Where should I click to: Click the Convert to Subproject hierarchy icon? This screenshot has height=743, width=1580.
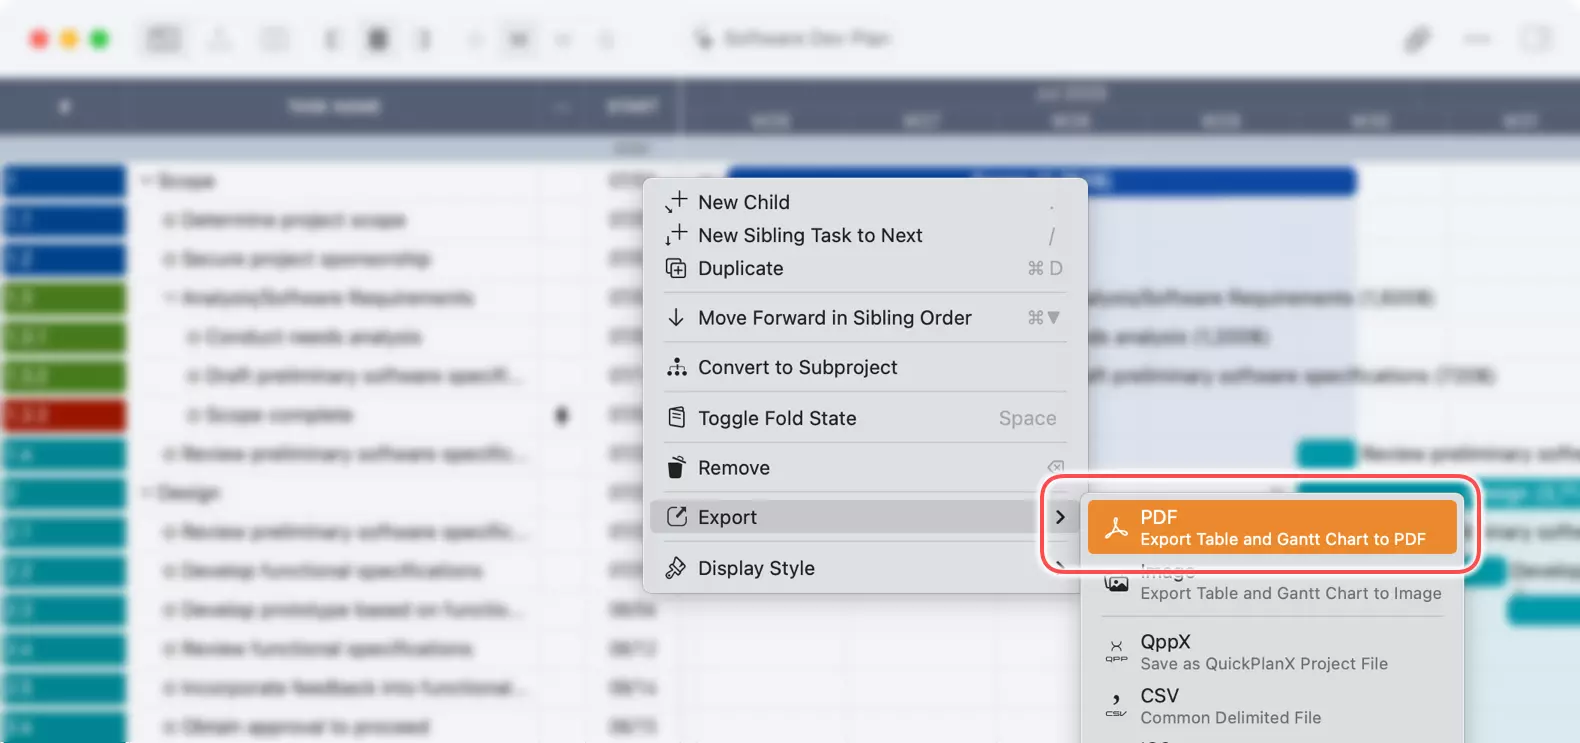point(677,367)
